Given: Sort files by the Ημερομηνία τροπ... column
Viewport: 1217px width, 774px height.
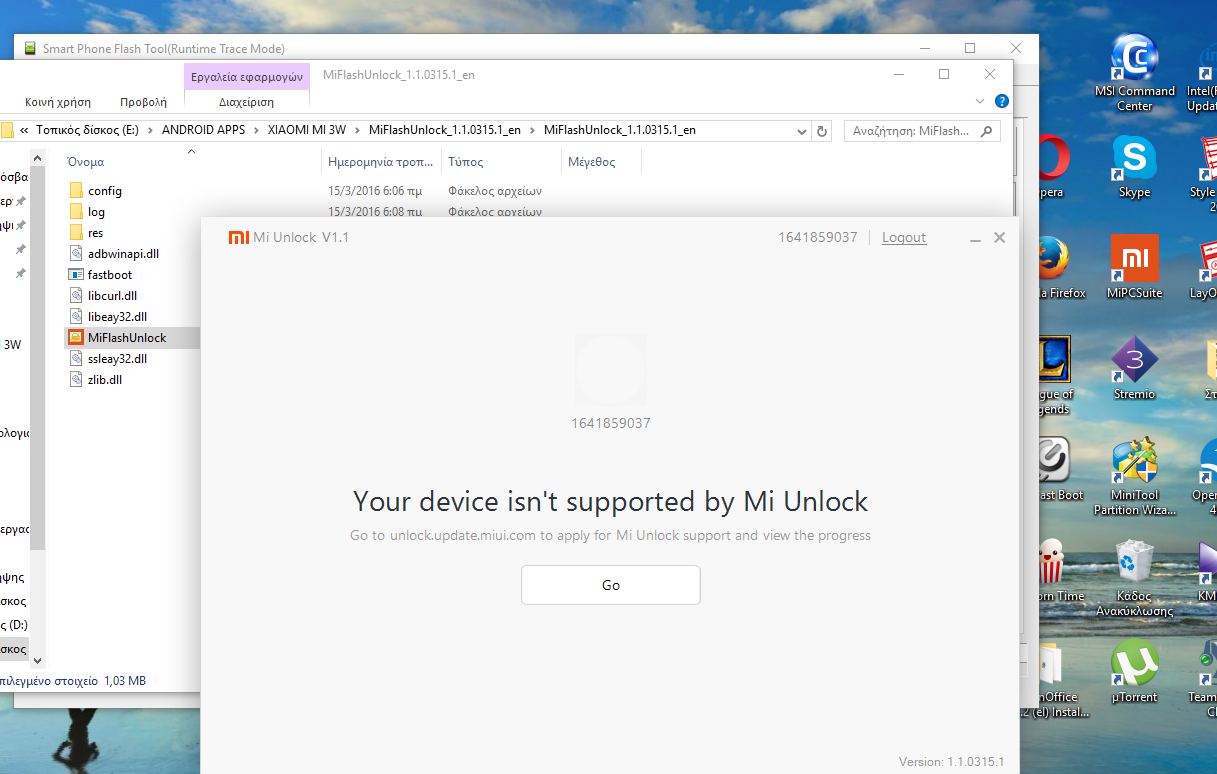Looking at the screenshot, I should pyautogui.click(x=382, y=161).
